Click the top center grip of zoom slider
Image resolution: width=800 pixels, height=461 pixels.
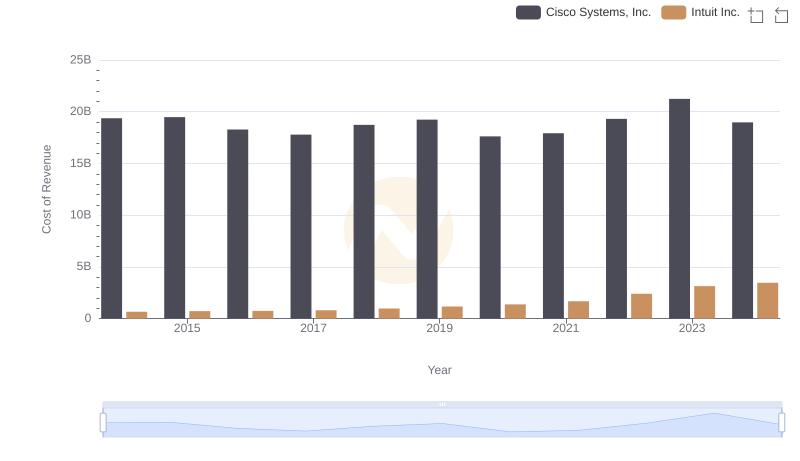pos(442,404)
